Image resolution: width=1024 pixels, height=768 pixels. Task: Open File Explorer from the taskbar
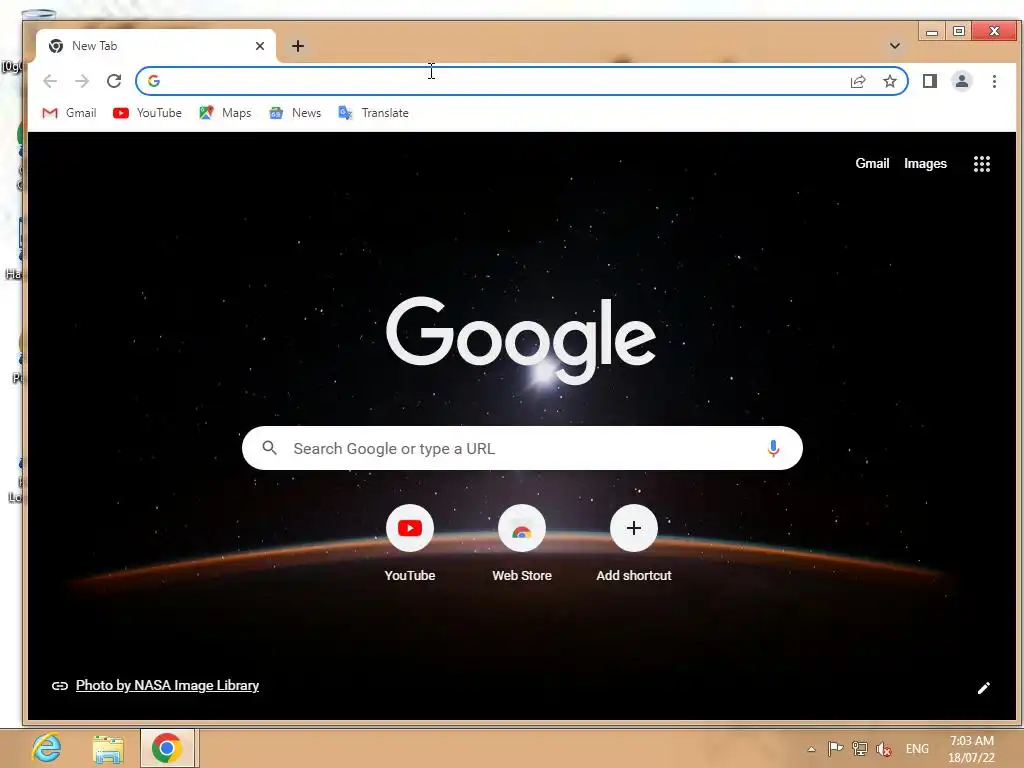(108, 748)
